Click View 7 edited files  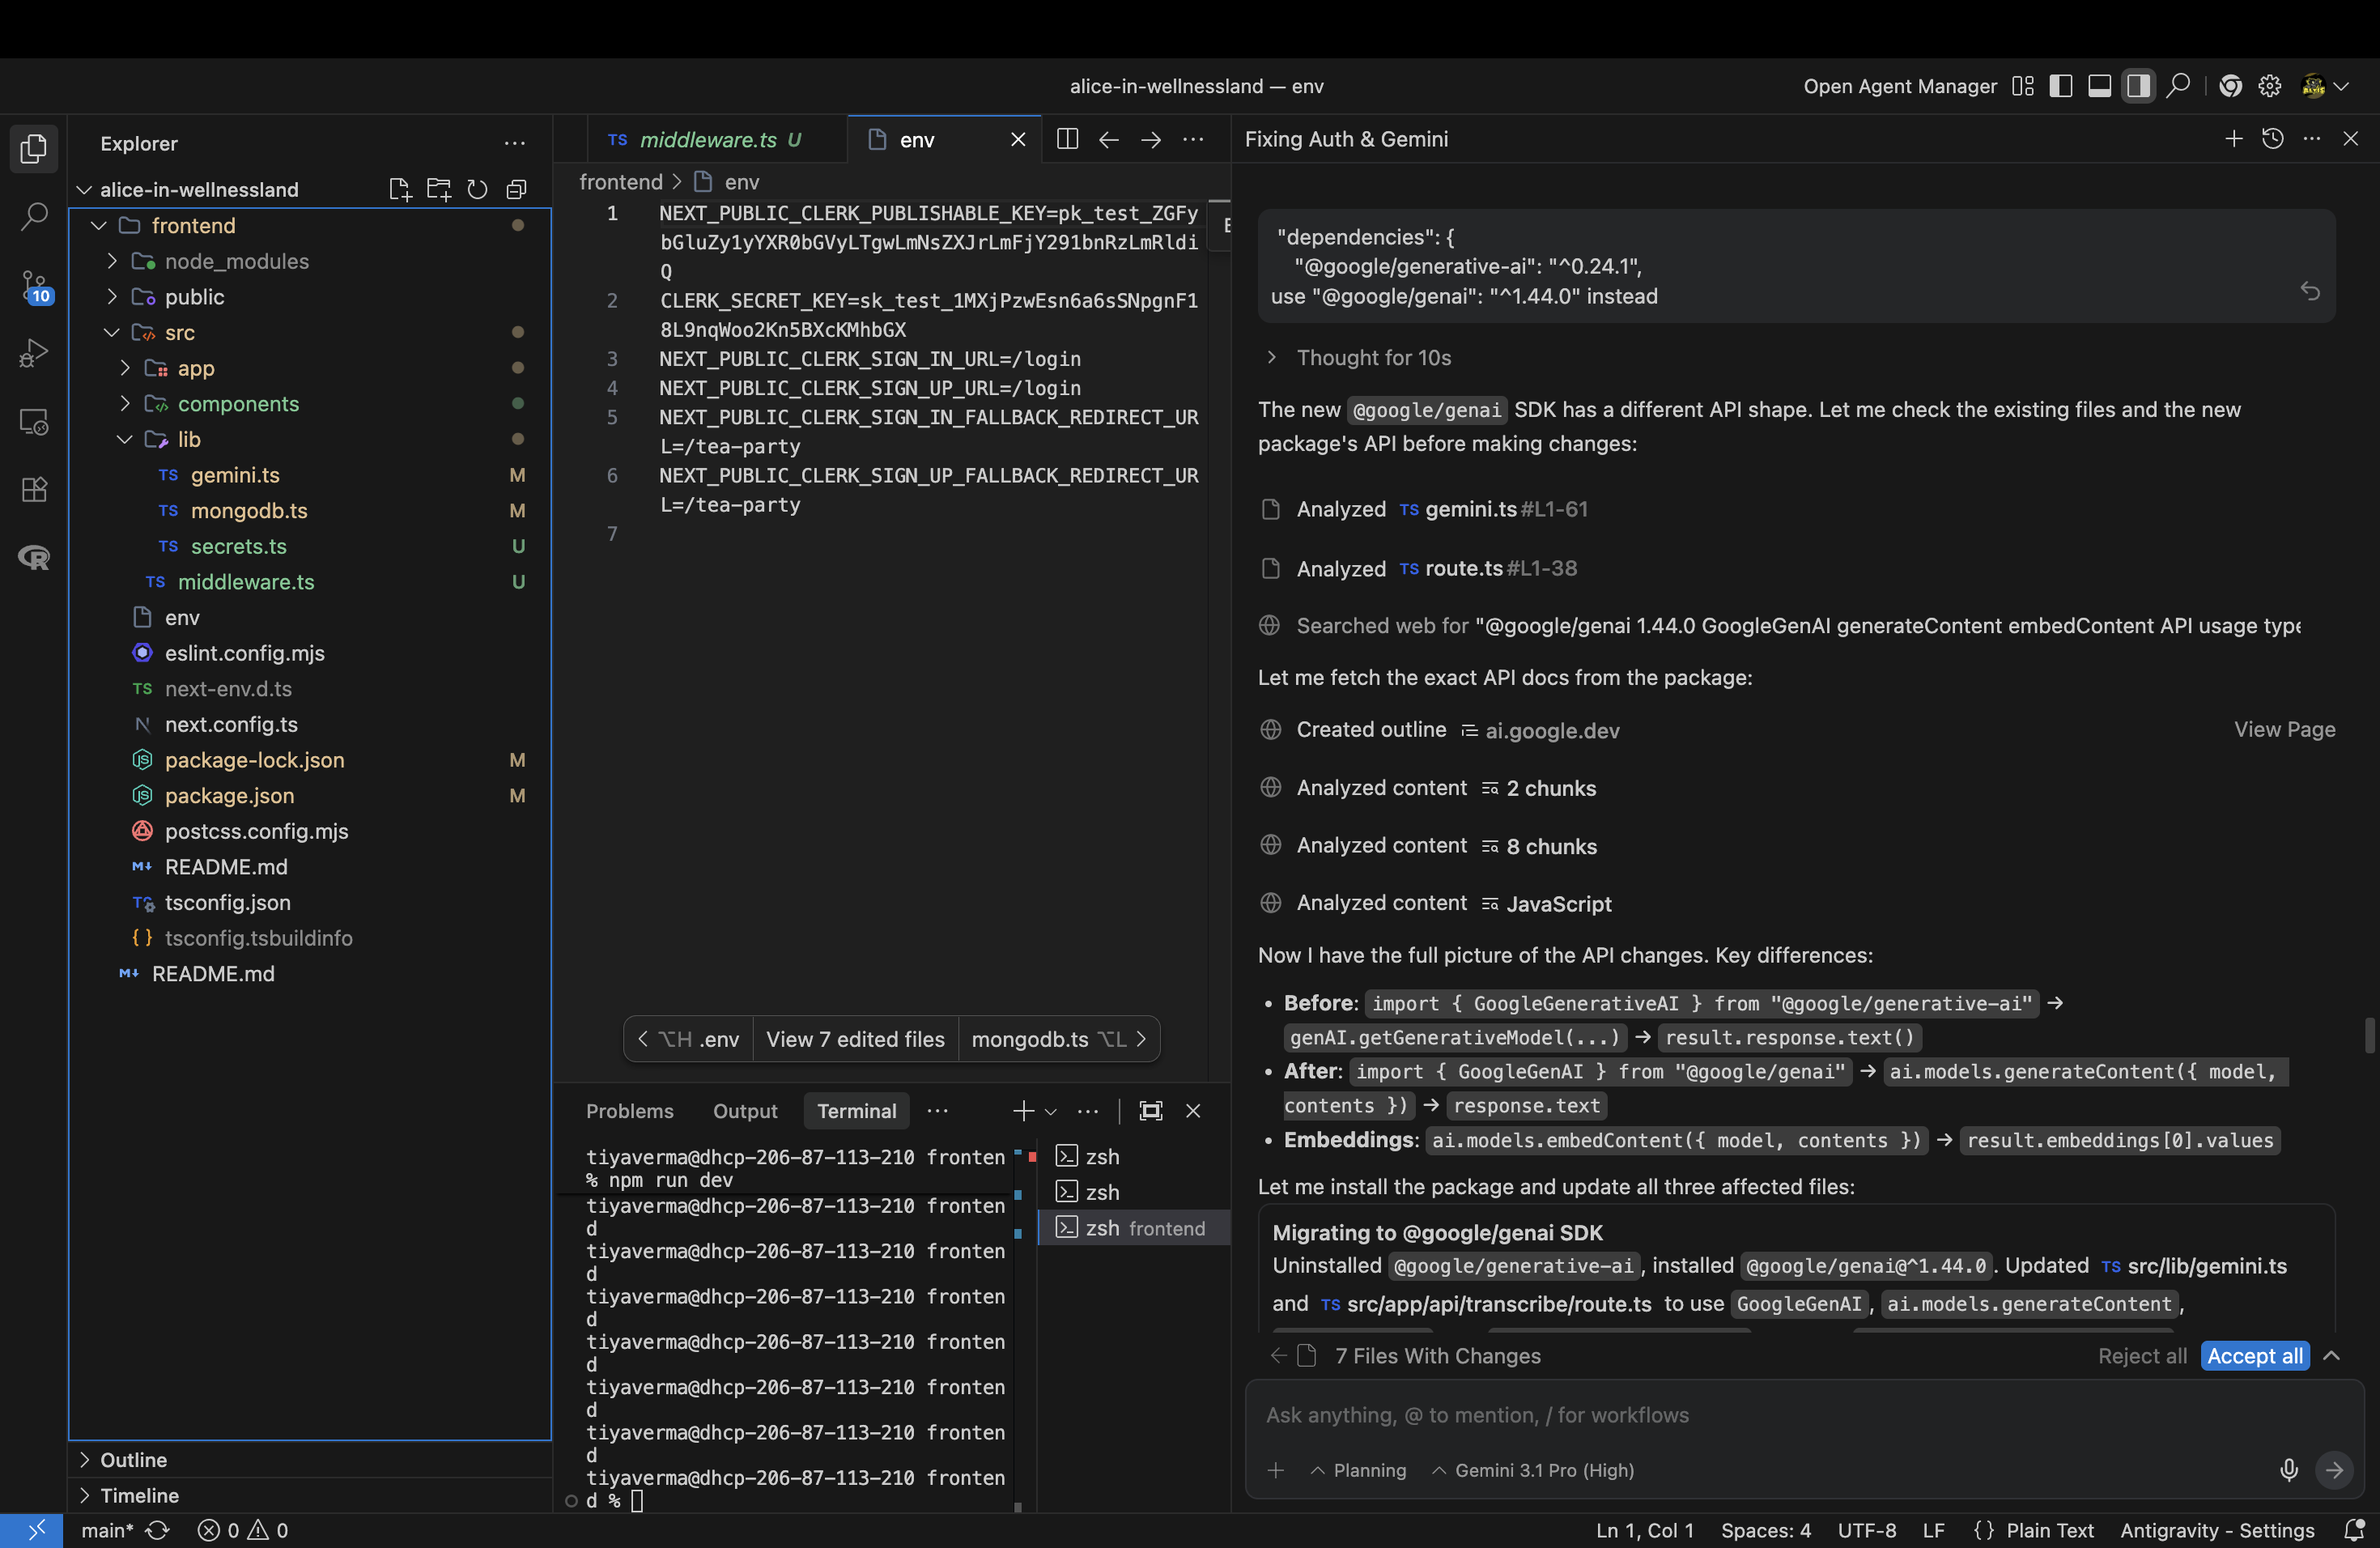pyautogui.click(x=855, y=1039)
